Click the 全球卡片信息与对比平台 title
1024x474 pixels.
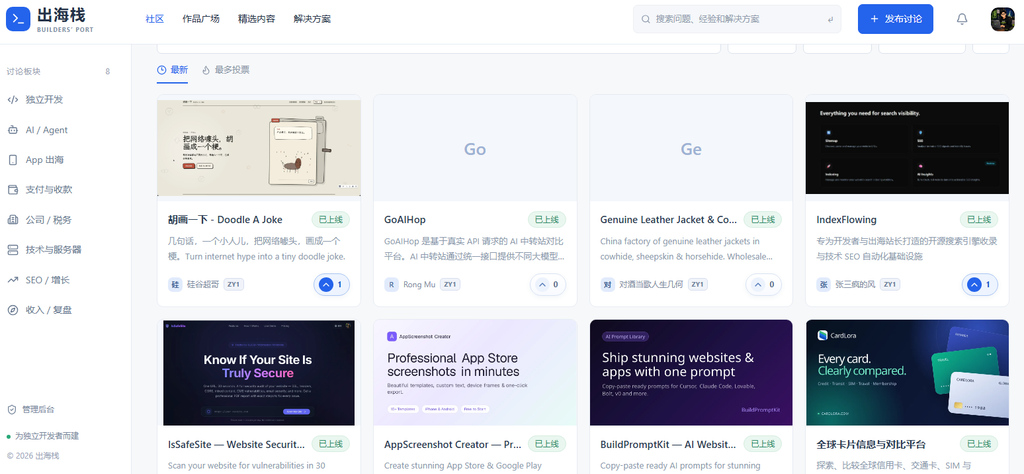(x=871, y=445)
